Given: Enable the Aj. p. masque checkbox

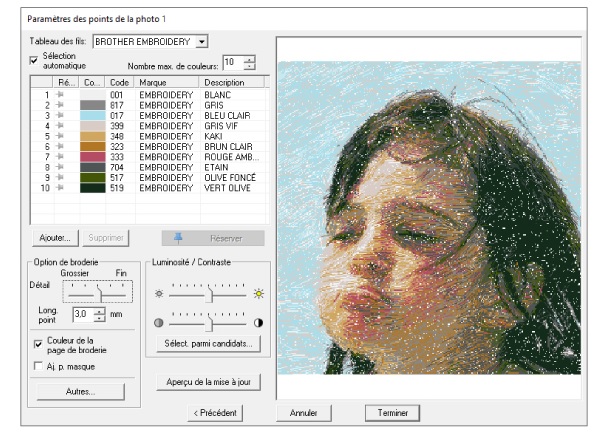Looking at the screenshot, I should point(38,366).
